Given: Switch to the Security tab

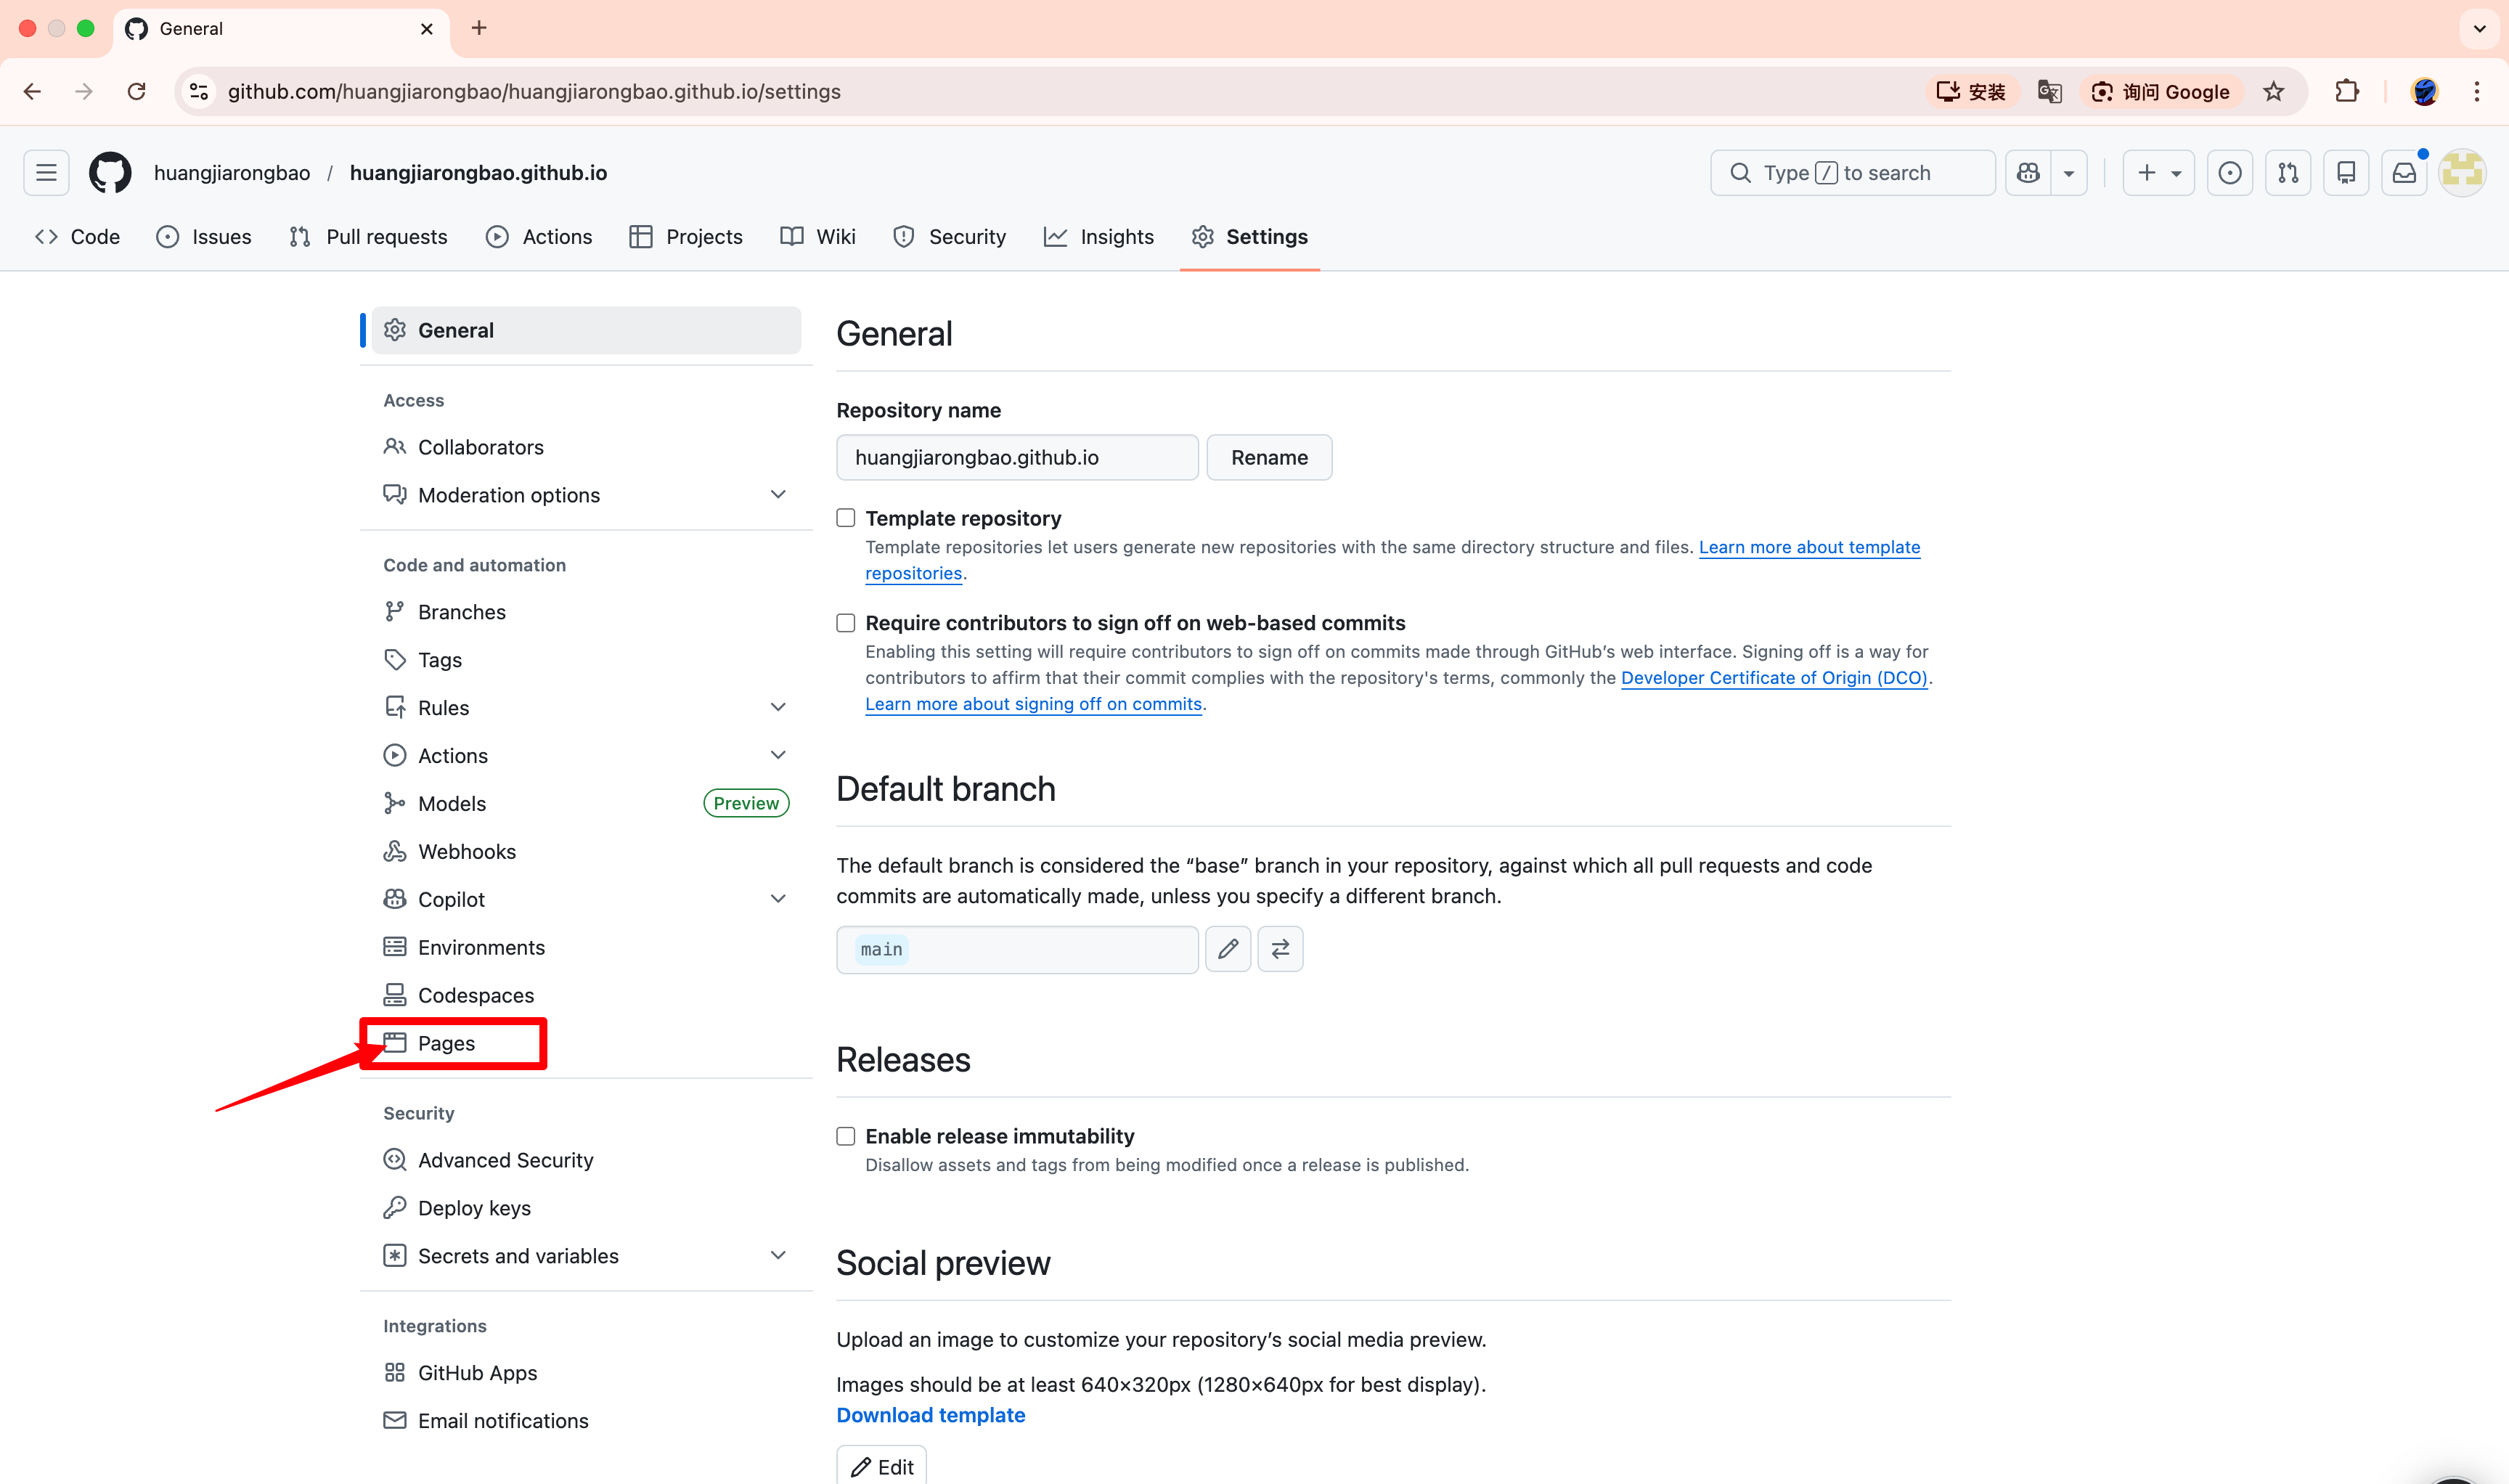Looking at the screenshot, I should click(950, 237).
